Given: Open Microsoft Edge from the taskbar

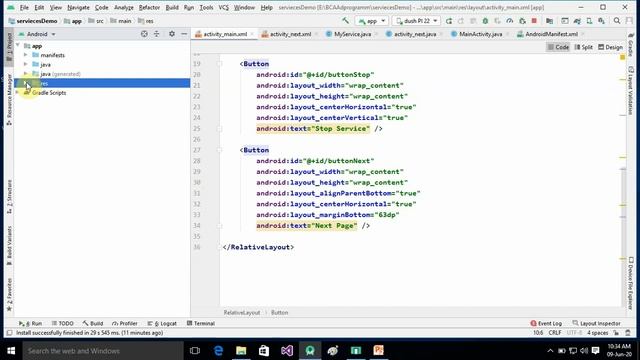Looking at the screenshot, I should pyautogui.click(x=218, y=351).
